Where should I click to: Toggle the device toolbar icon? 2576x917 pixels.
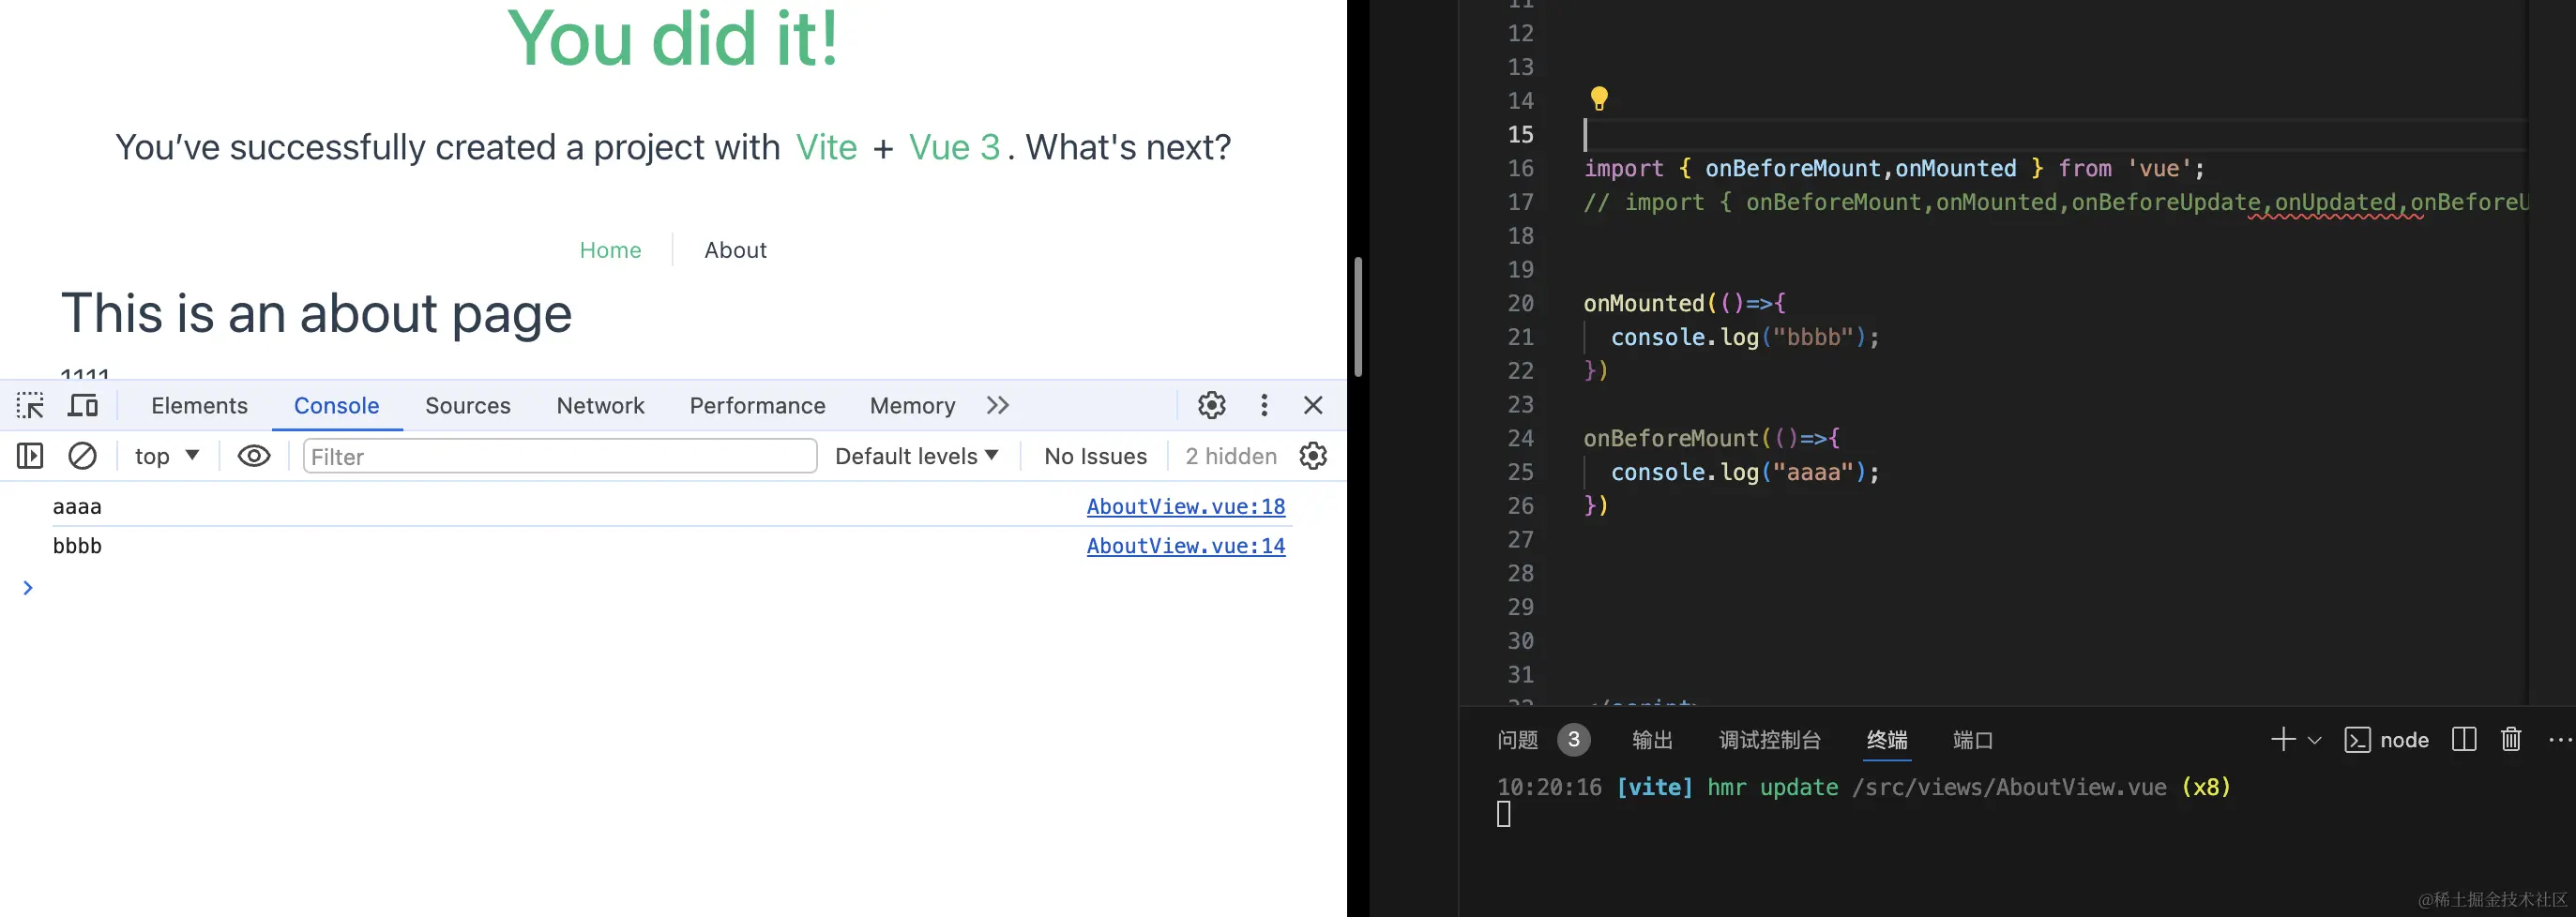coord(83,405)
